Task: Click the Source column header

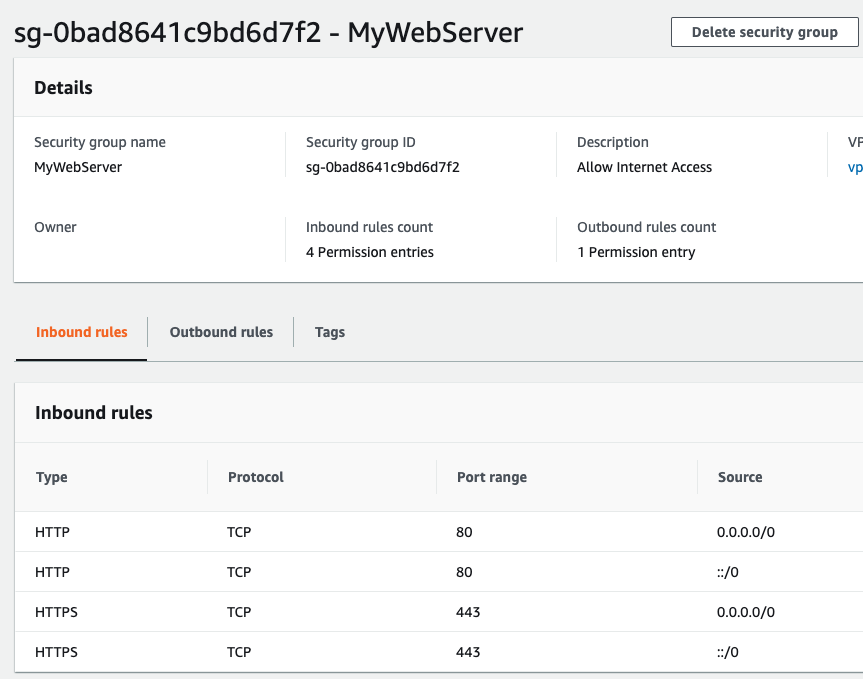Action: (x=740, y=477)
